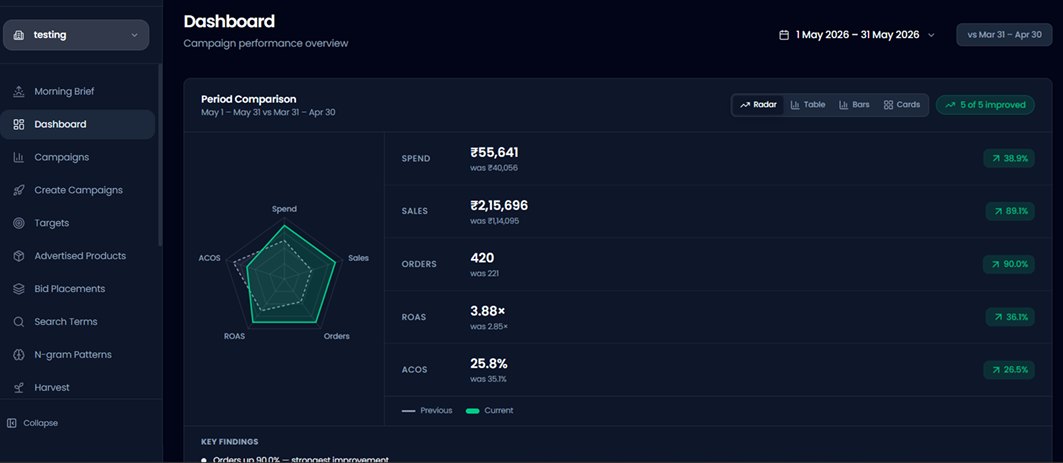This screenshot has width=1063, height=463.
Task: Click the Orders 90.0% change badge
Action: point(1009,264)
